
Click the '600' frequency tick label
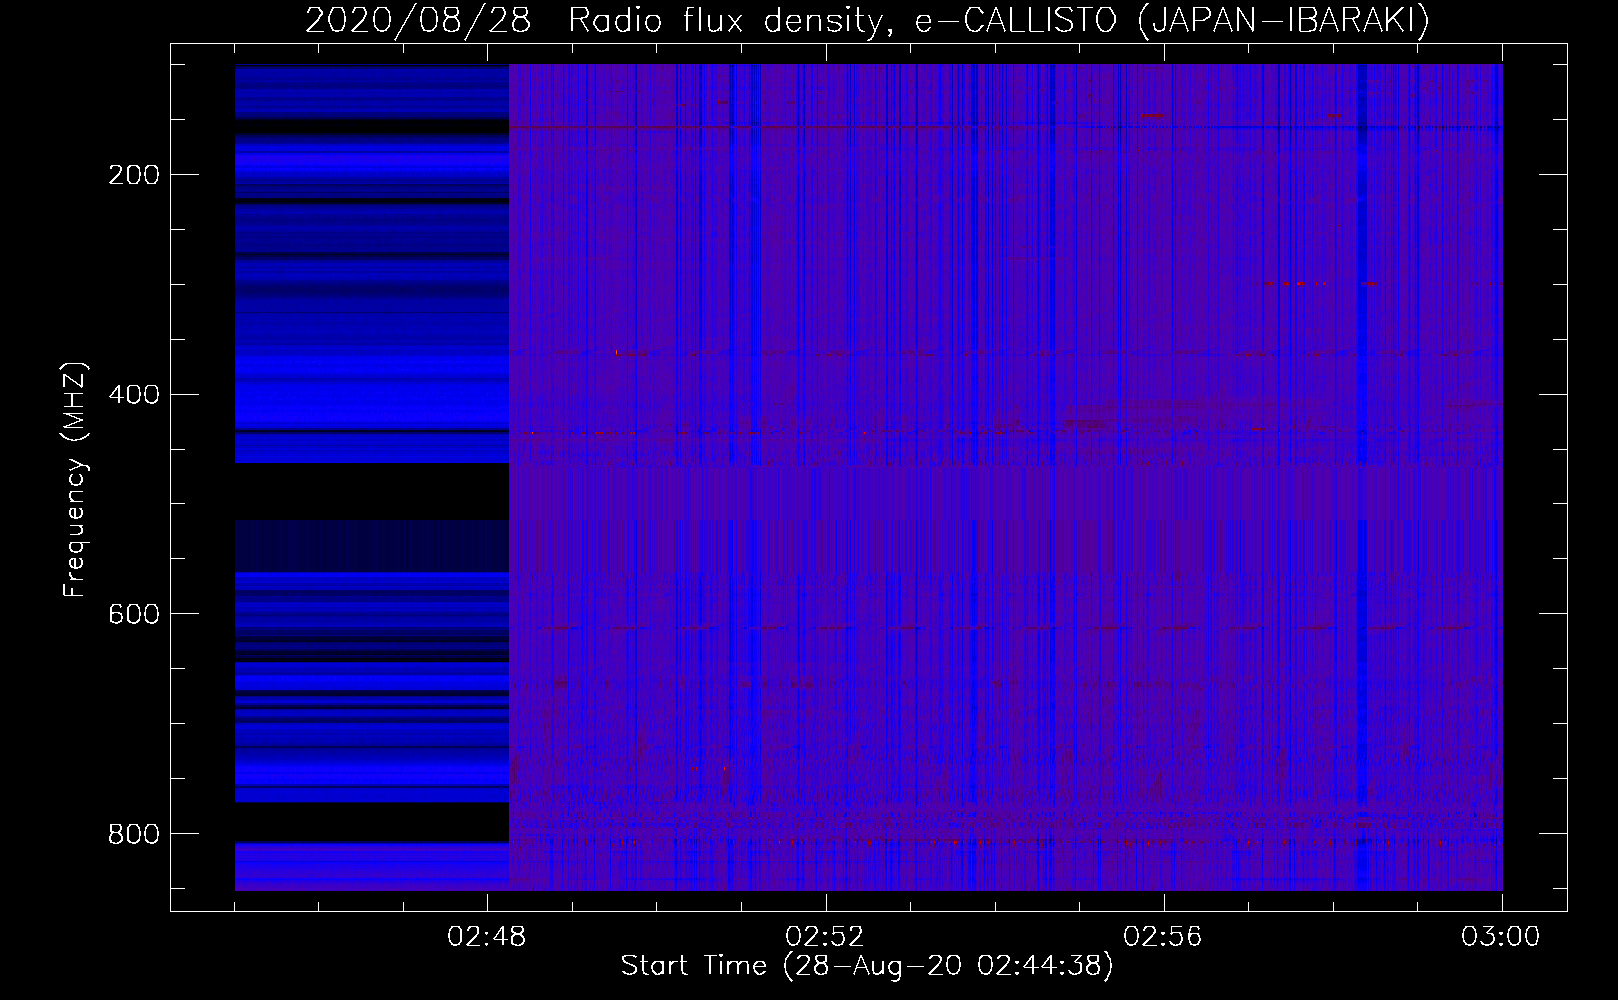pos(134,614)
